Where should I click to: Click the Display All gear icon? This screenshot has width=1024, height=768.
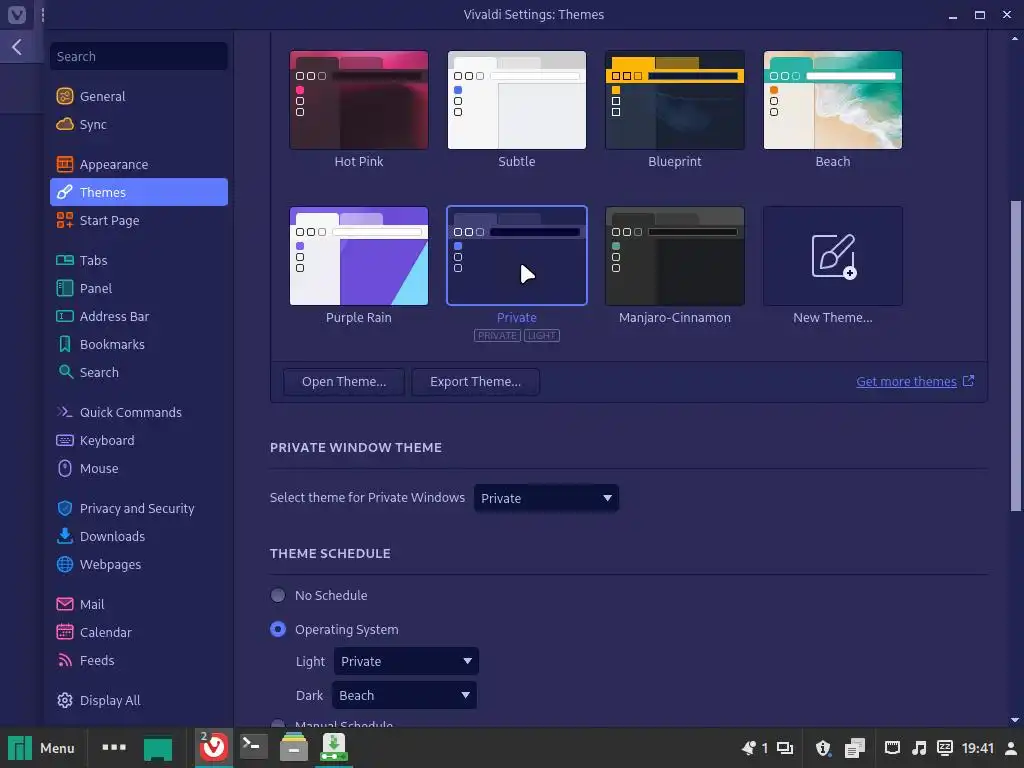65,701
